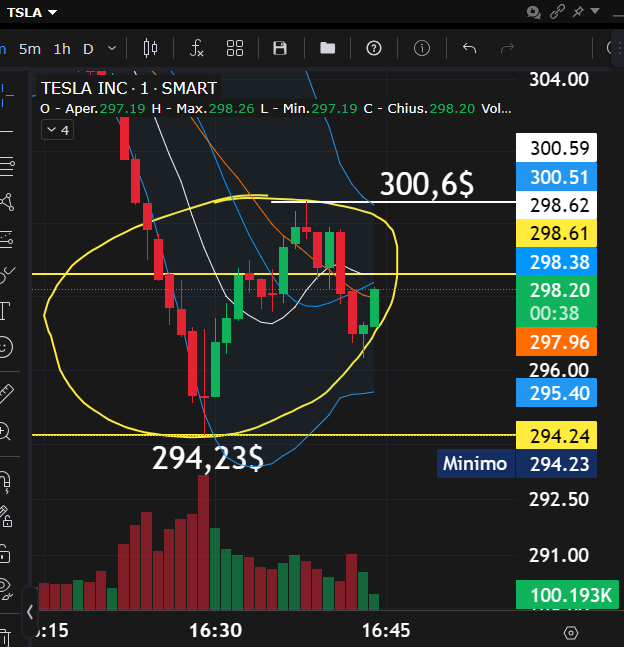Select the brush drawing tool
This screenshot has height=647, width=624.
click(x=7, y=274)
